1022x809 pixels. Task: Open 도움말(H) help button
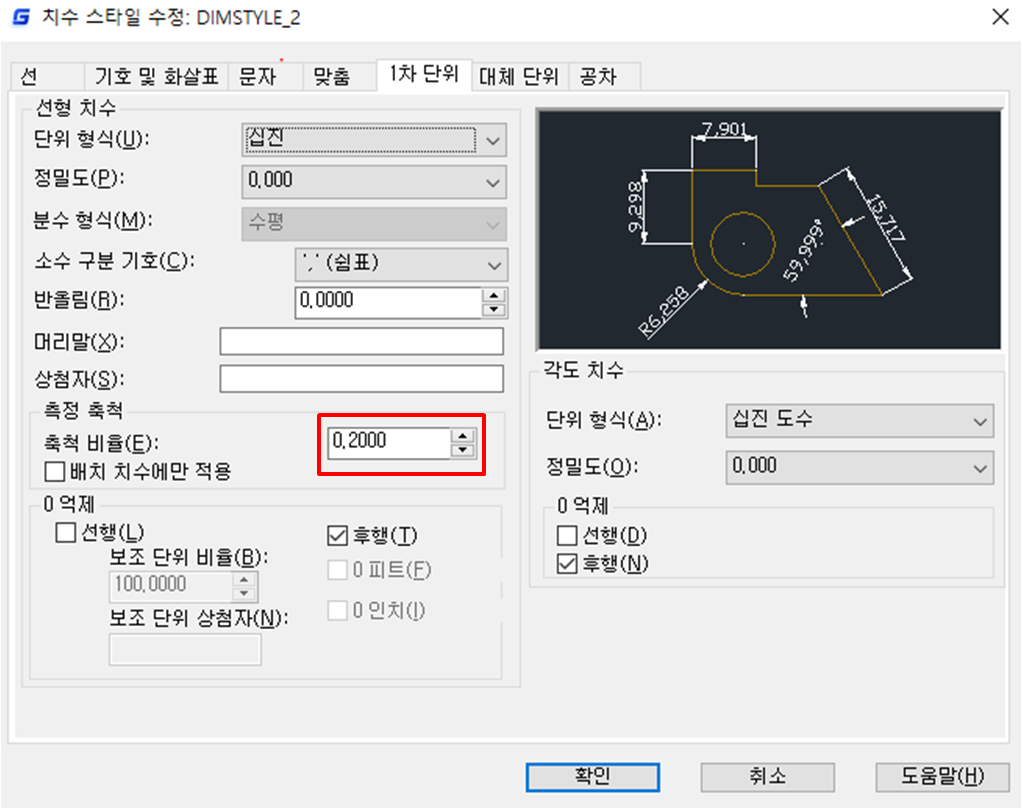(x=942, y=776)
